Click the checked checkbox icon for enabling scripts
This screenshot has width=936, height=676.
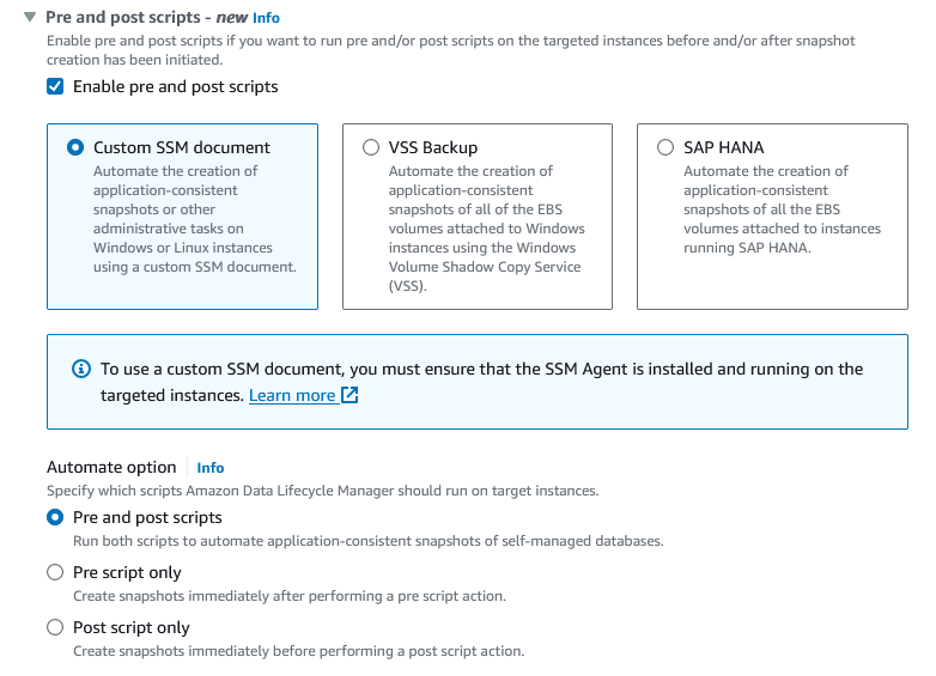coord(53,86)
